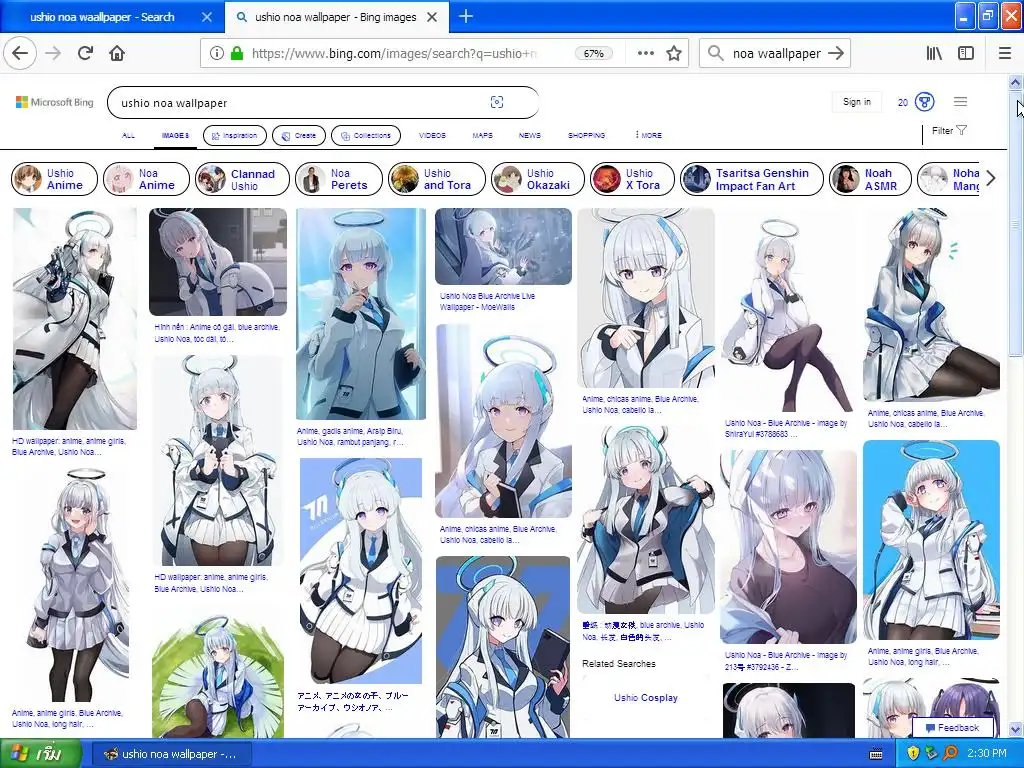
Task: Open the Inspiration pill button
Action: point(235,135)
